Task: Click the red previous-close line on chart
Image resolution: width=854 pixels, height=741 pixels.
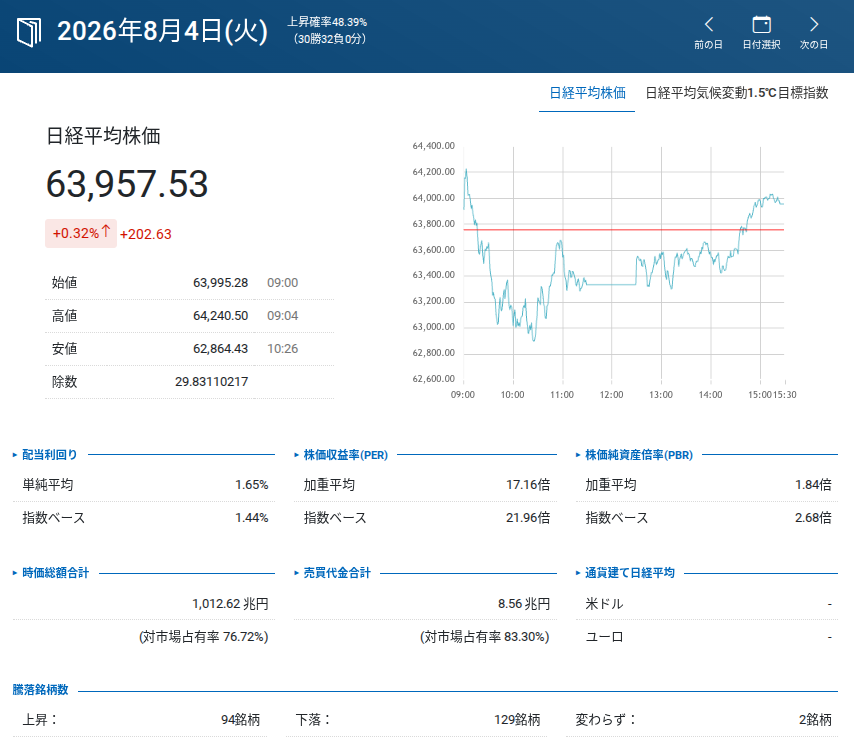Action: 624,230
